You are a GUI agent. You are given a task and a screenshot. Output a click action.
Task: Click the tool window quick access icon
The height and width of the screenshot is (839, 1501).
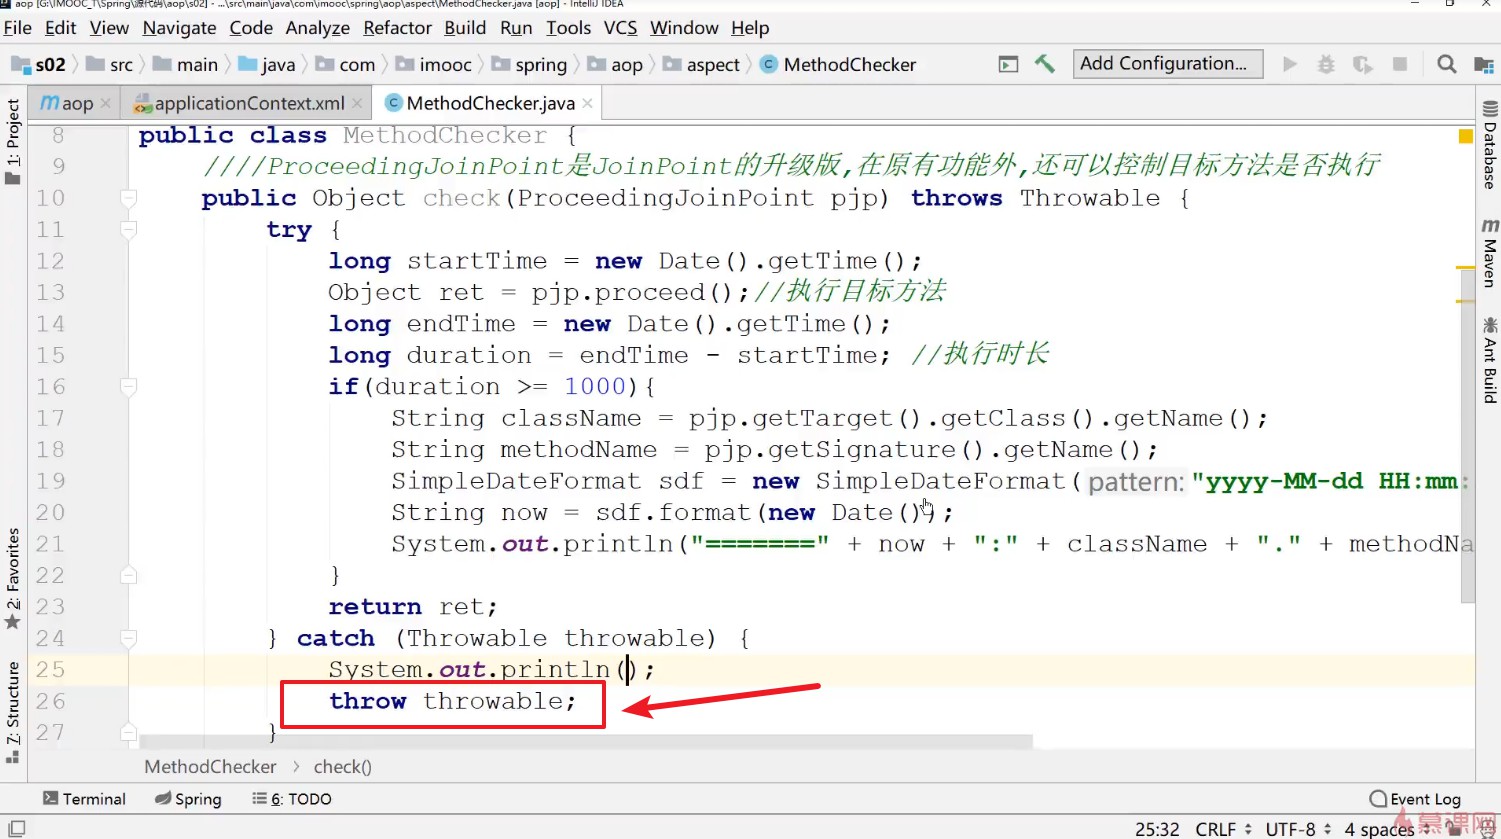17,828
